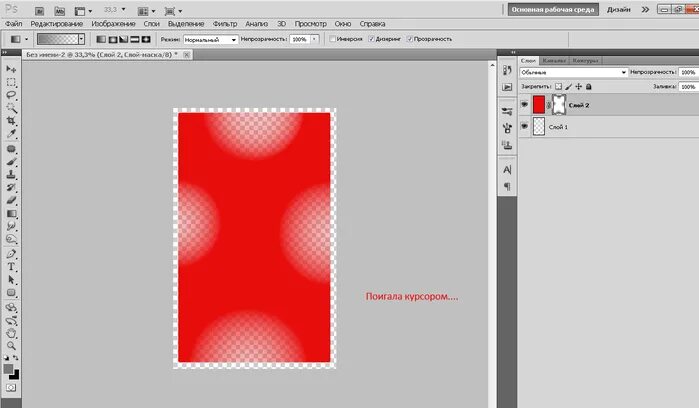Open the Character panel icon
Screen dimensions: 699x408
pos(507,169)
